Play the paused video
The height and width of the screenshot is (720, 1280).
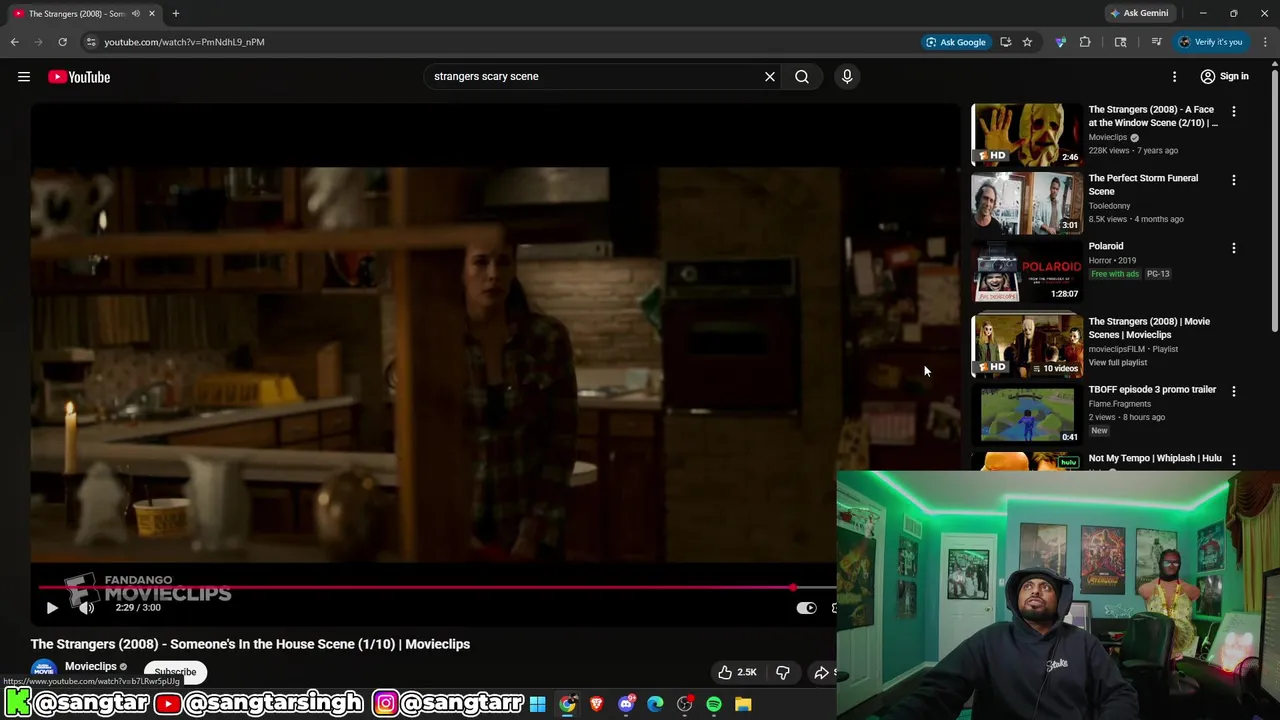pyautogui.click(x=52, y=607)
